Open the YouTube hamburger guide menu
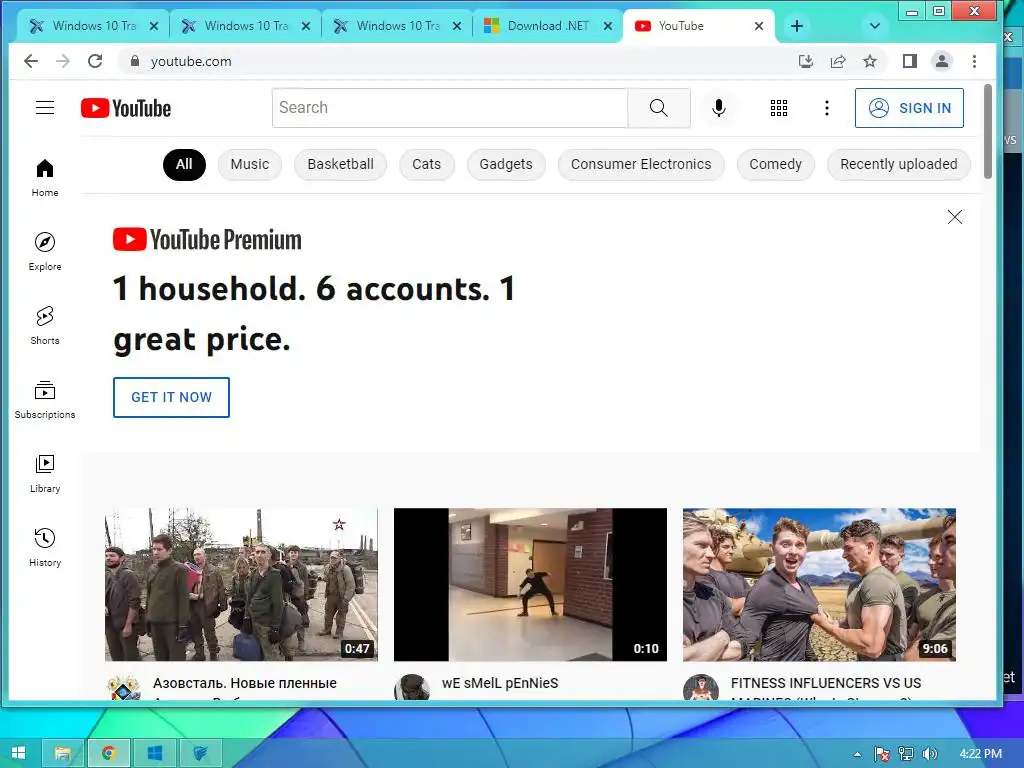 coord(45,108)
